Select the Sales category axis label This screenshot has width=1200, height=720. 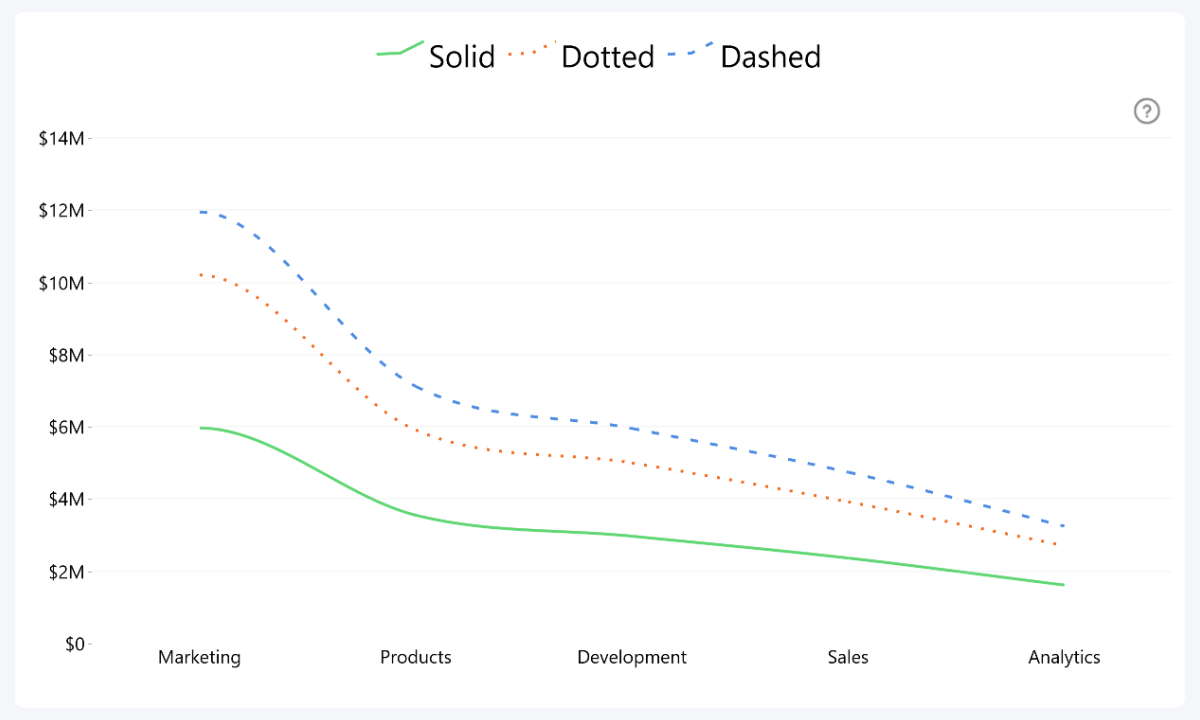[x=848, y=657]
